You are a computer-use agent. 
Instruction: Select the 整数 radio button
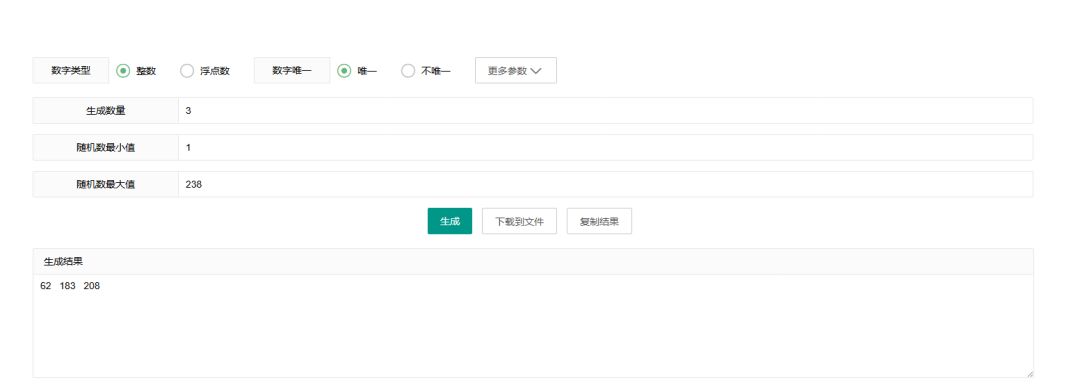pos(123,70)
